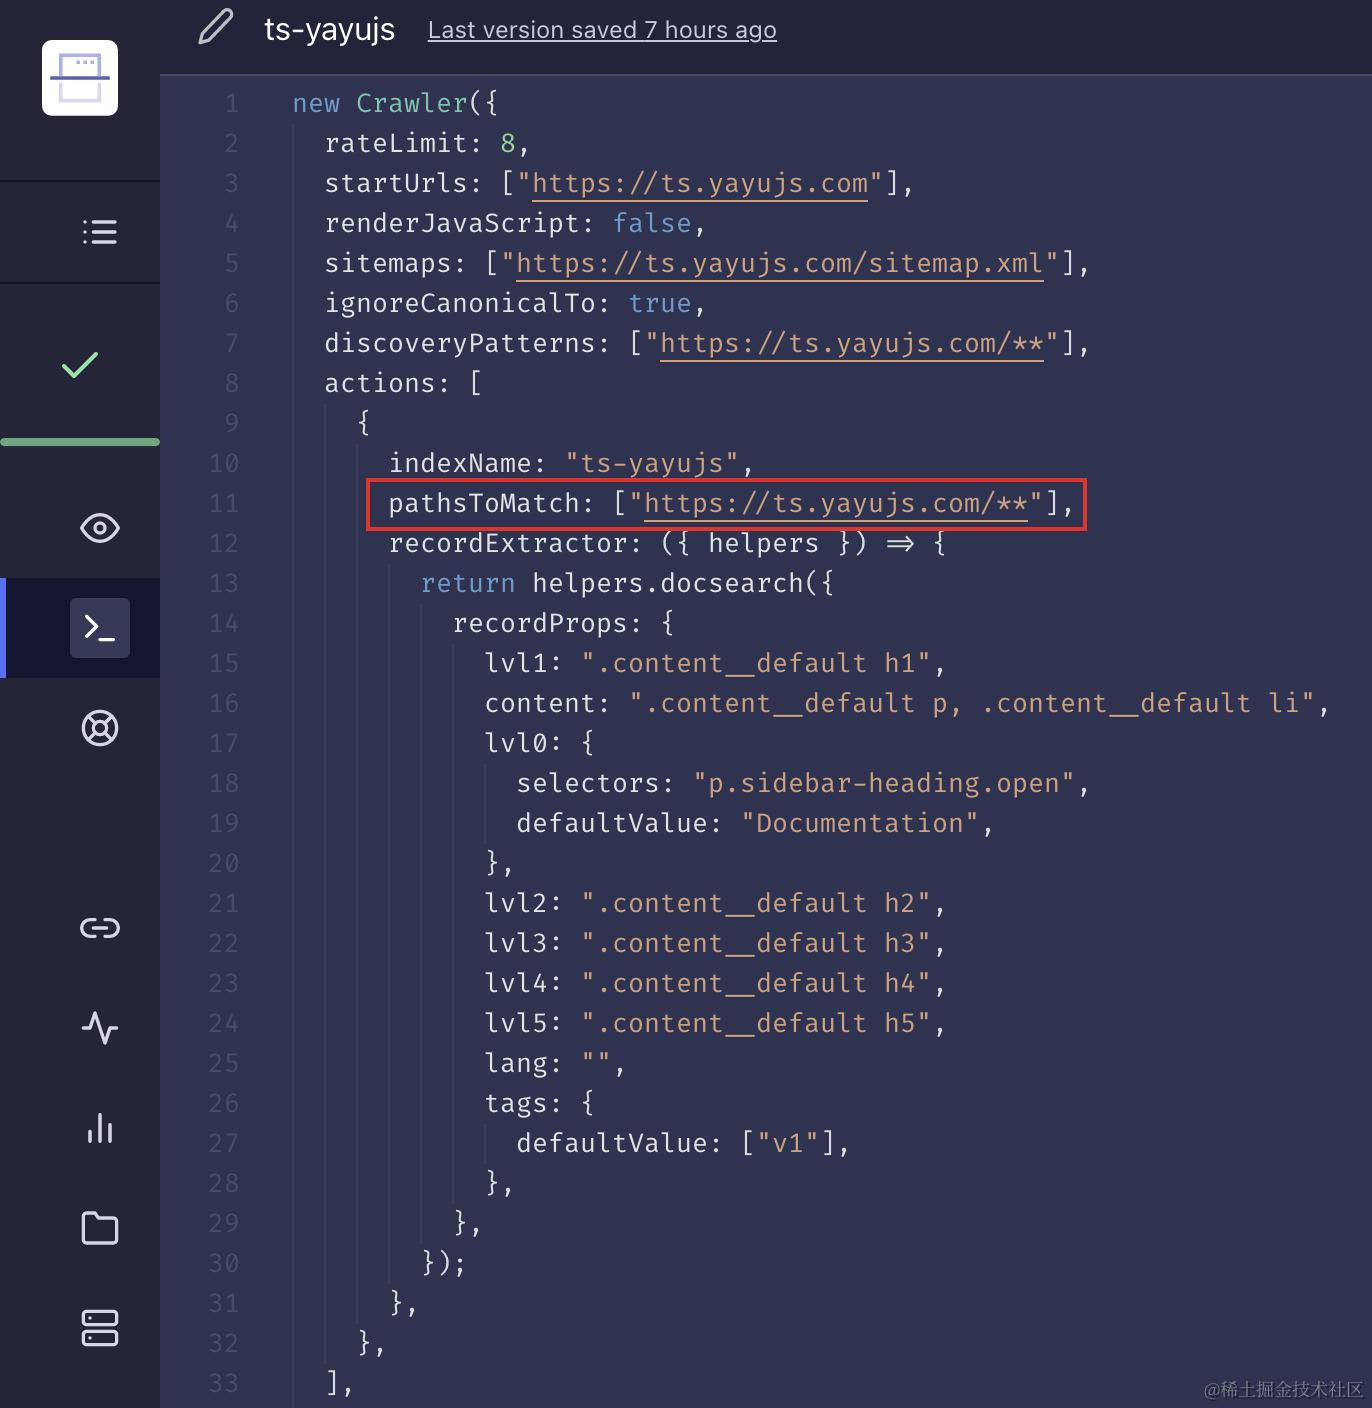
Task: Click the crawler app logo icon
Action: click(80, 78)
